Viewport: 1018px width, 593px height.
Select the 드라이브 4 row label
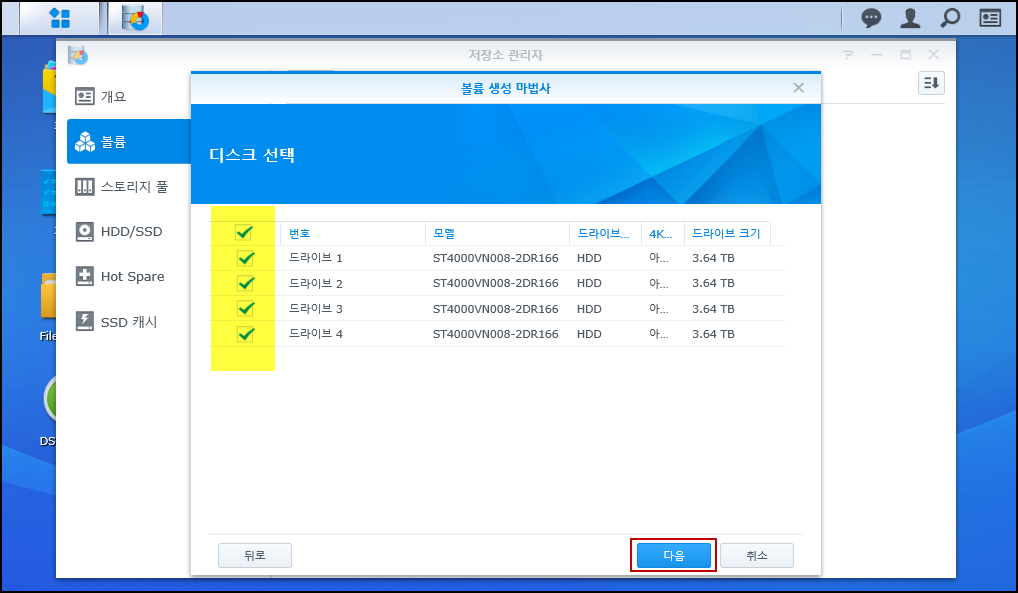coord(316,334)
